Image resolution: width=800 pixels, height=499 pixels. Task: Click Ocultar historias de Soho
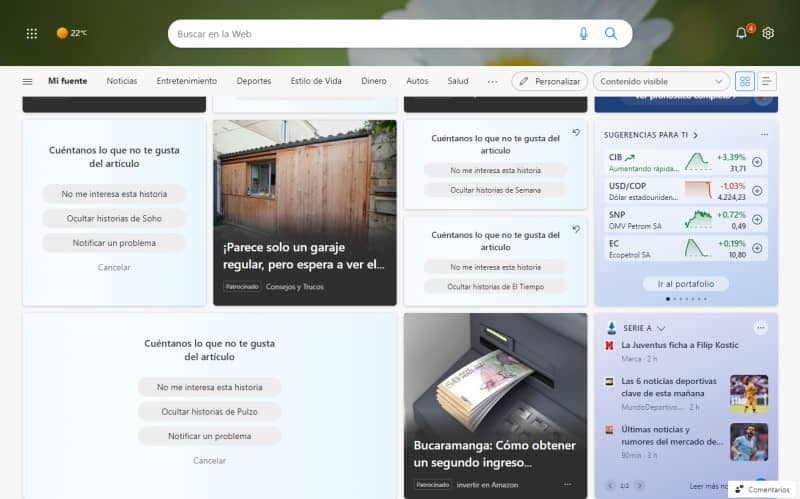(114, 218)
